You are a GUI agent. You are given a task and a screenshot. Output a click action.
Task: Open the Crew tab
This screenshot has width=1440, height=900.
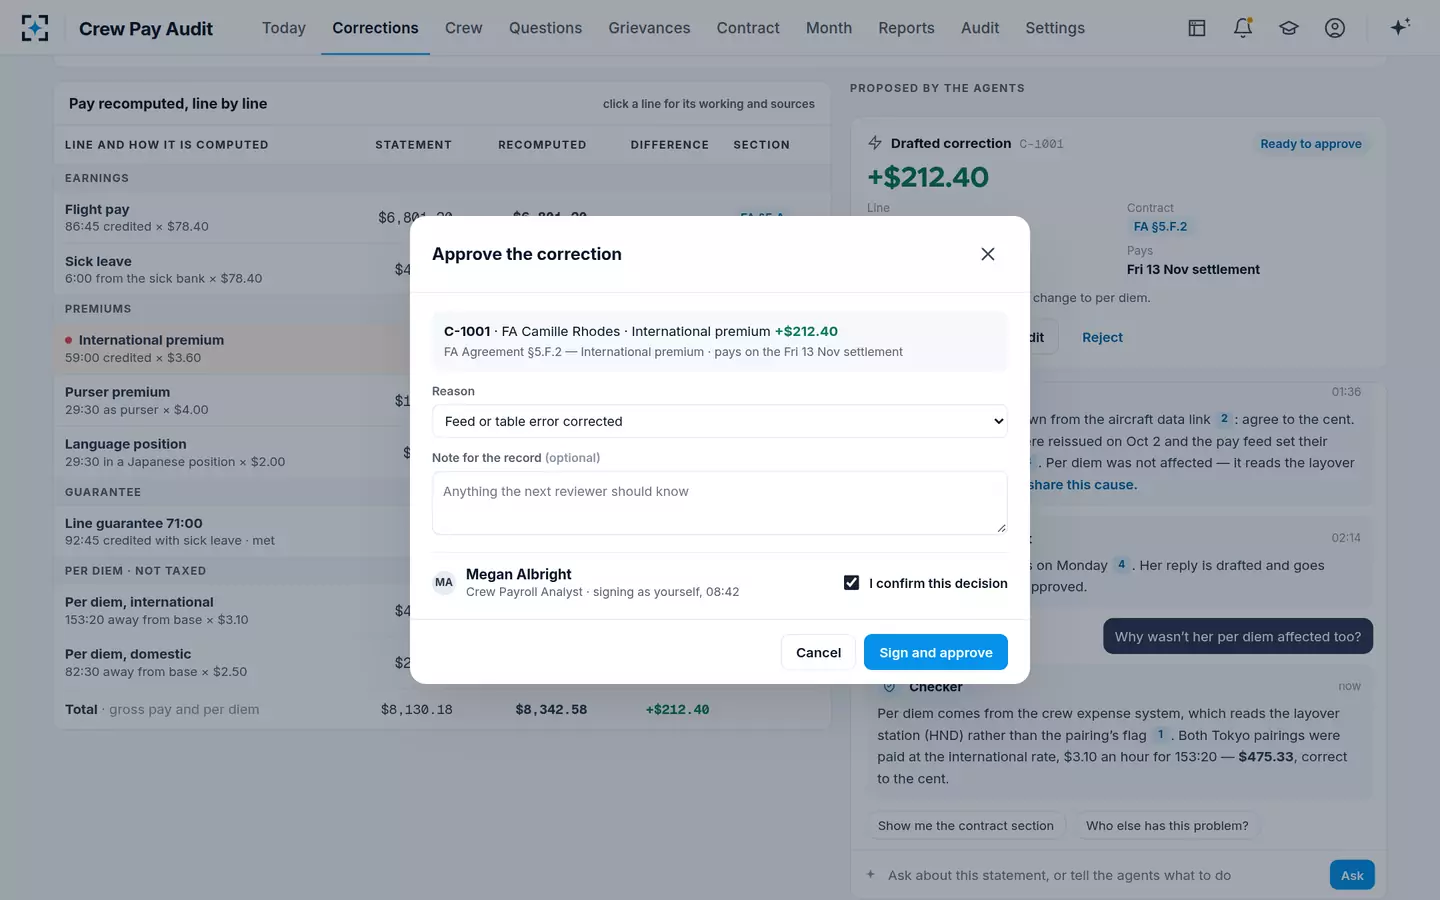[x=464, y=28]
